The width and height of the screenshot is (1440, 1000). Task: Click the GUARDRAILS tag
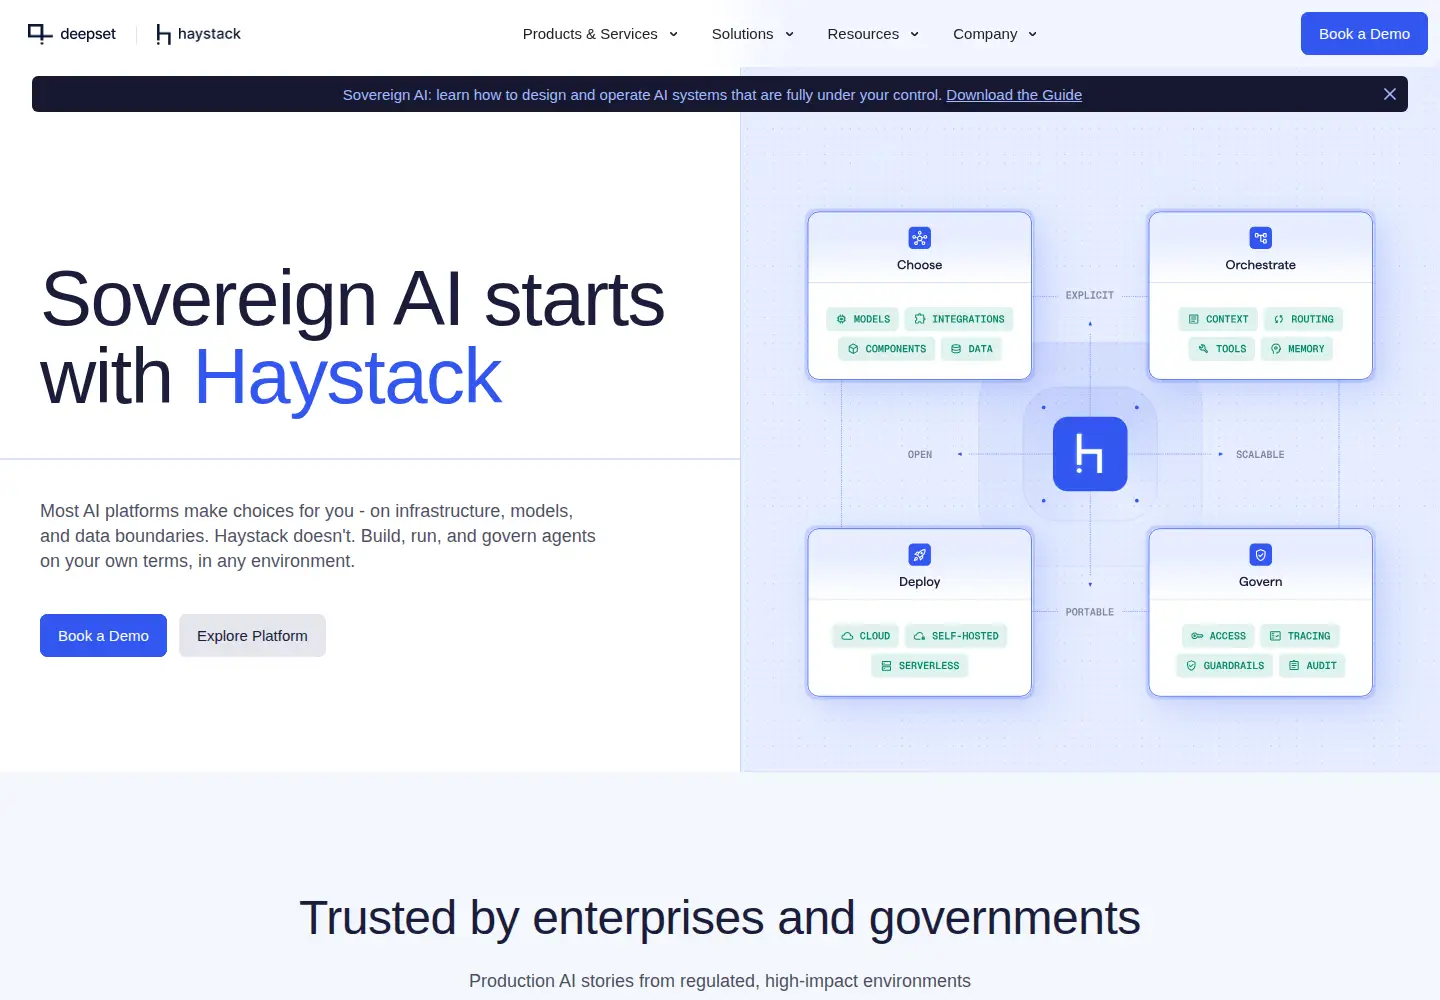1225,666
